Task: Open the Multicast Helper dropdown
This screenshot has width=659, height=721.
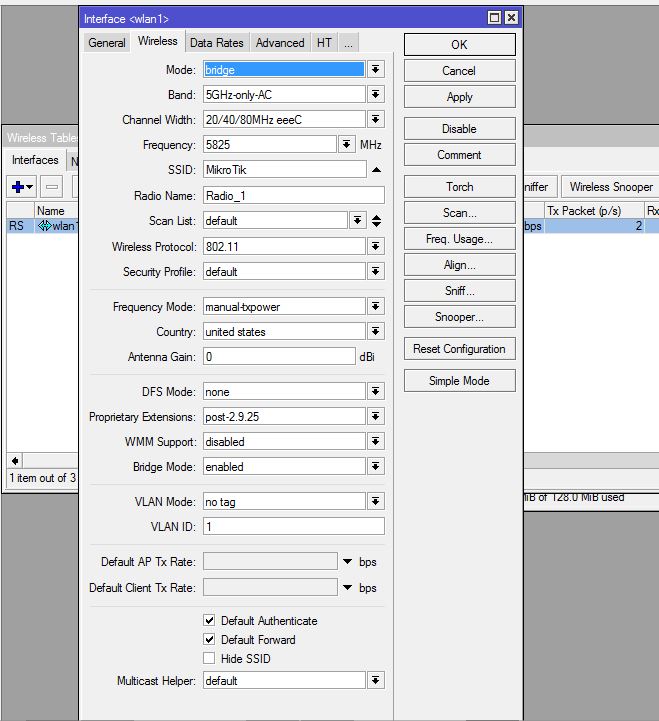Action: 376,680
